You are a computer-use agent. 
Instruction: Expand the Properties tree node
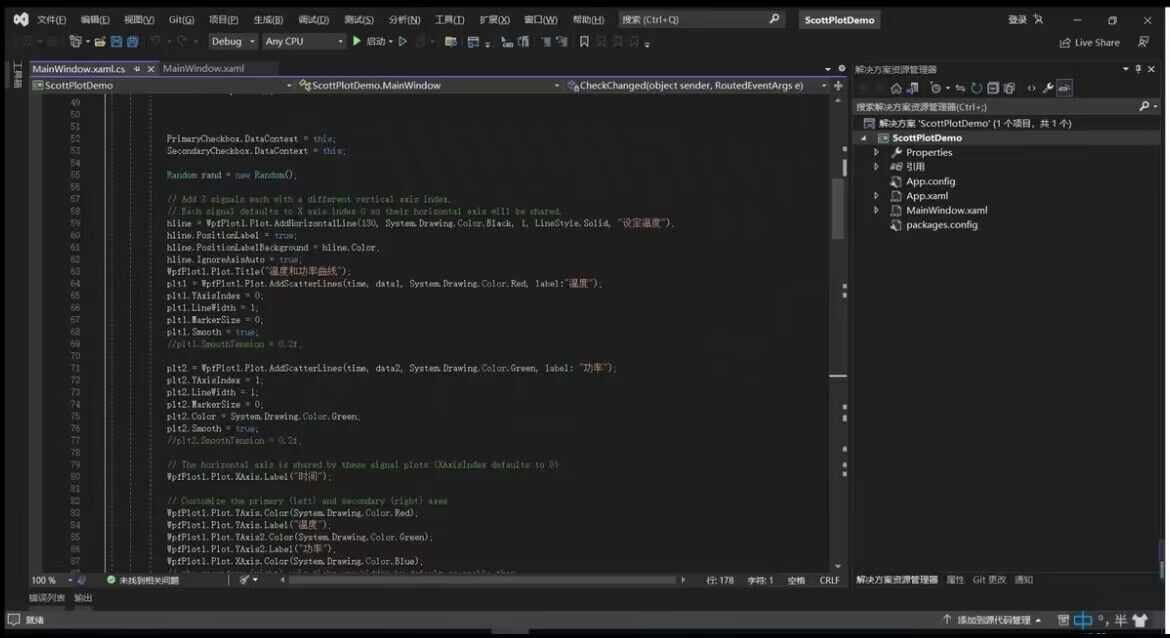coord(877,152)
